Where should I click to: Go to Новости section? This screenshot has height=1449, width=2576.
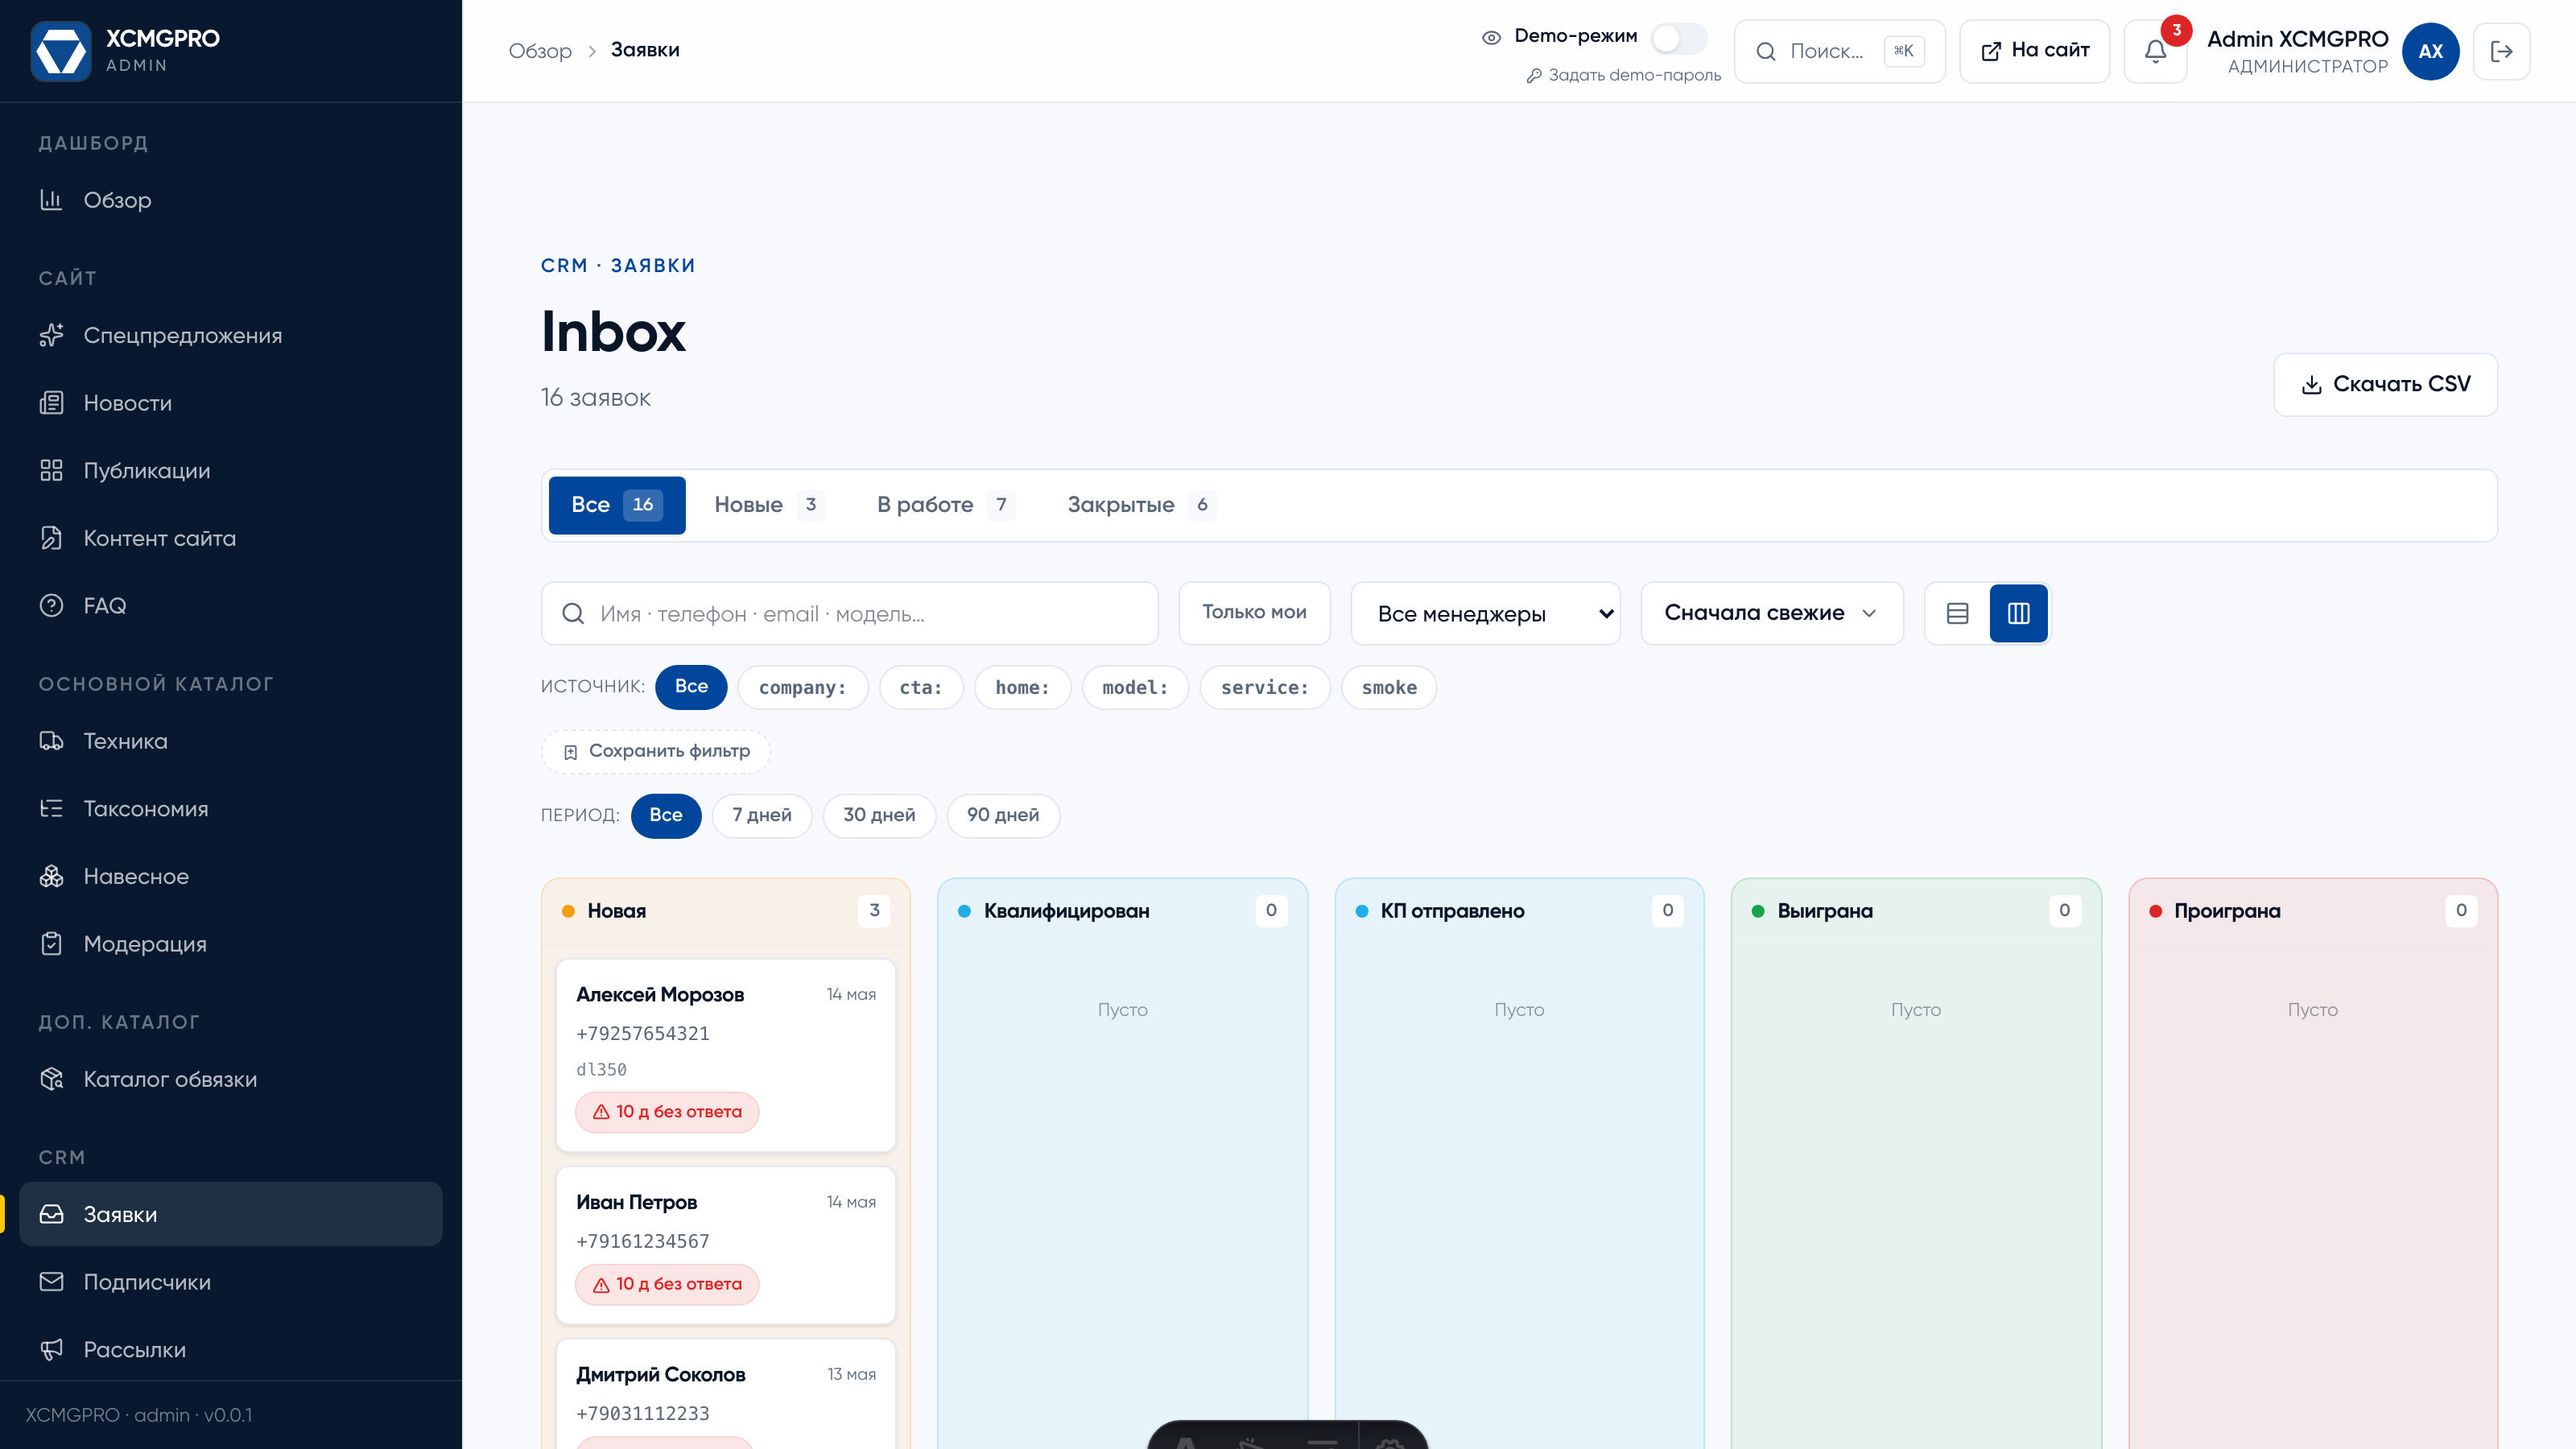pyautogui.click(x=230, y=403)
